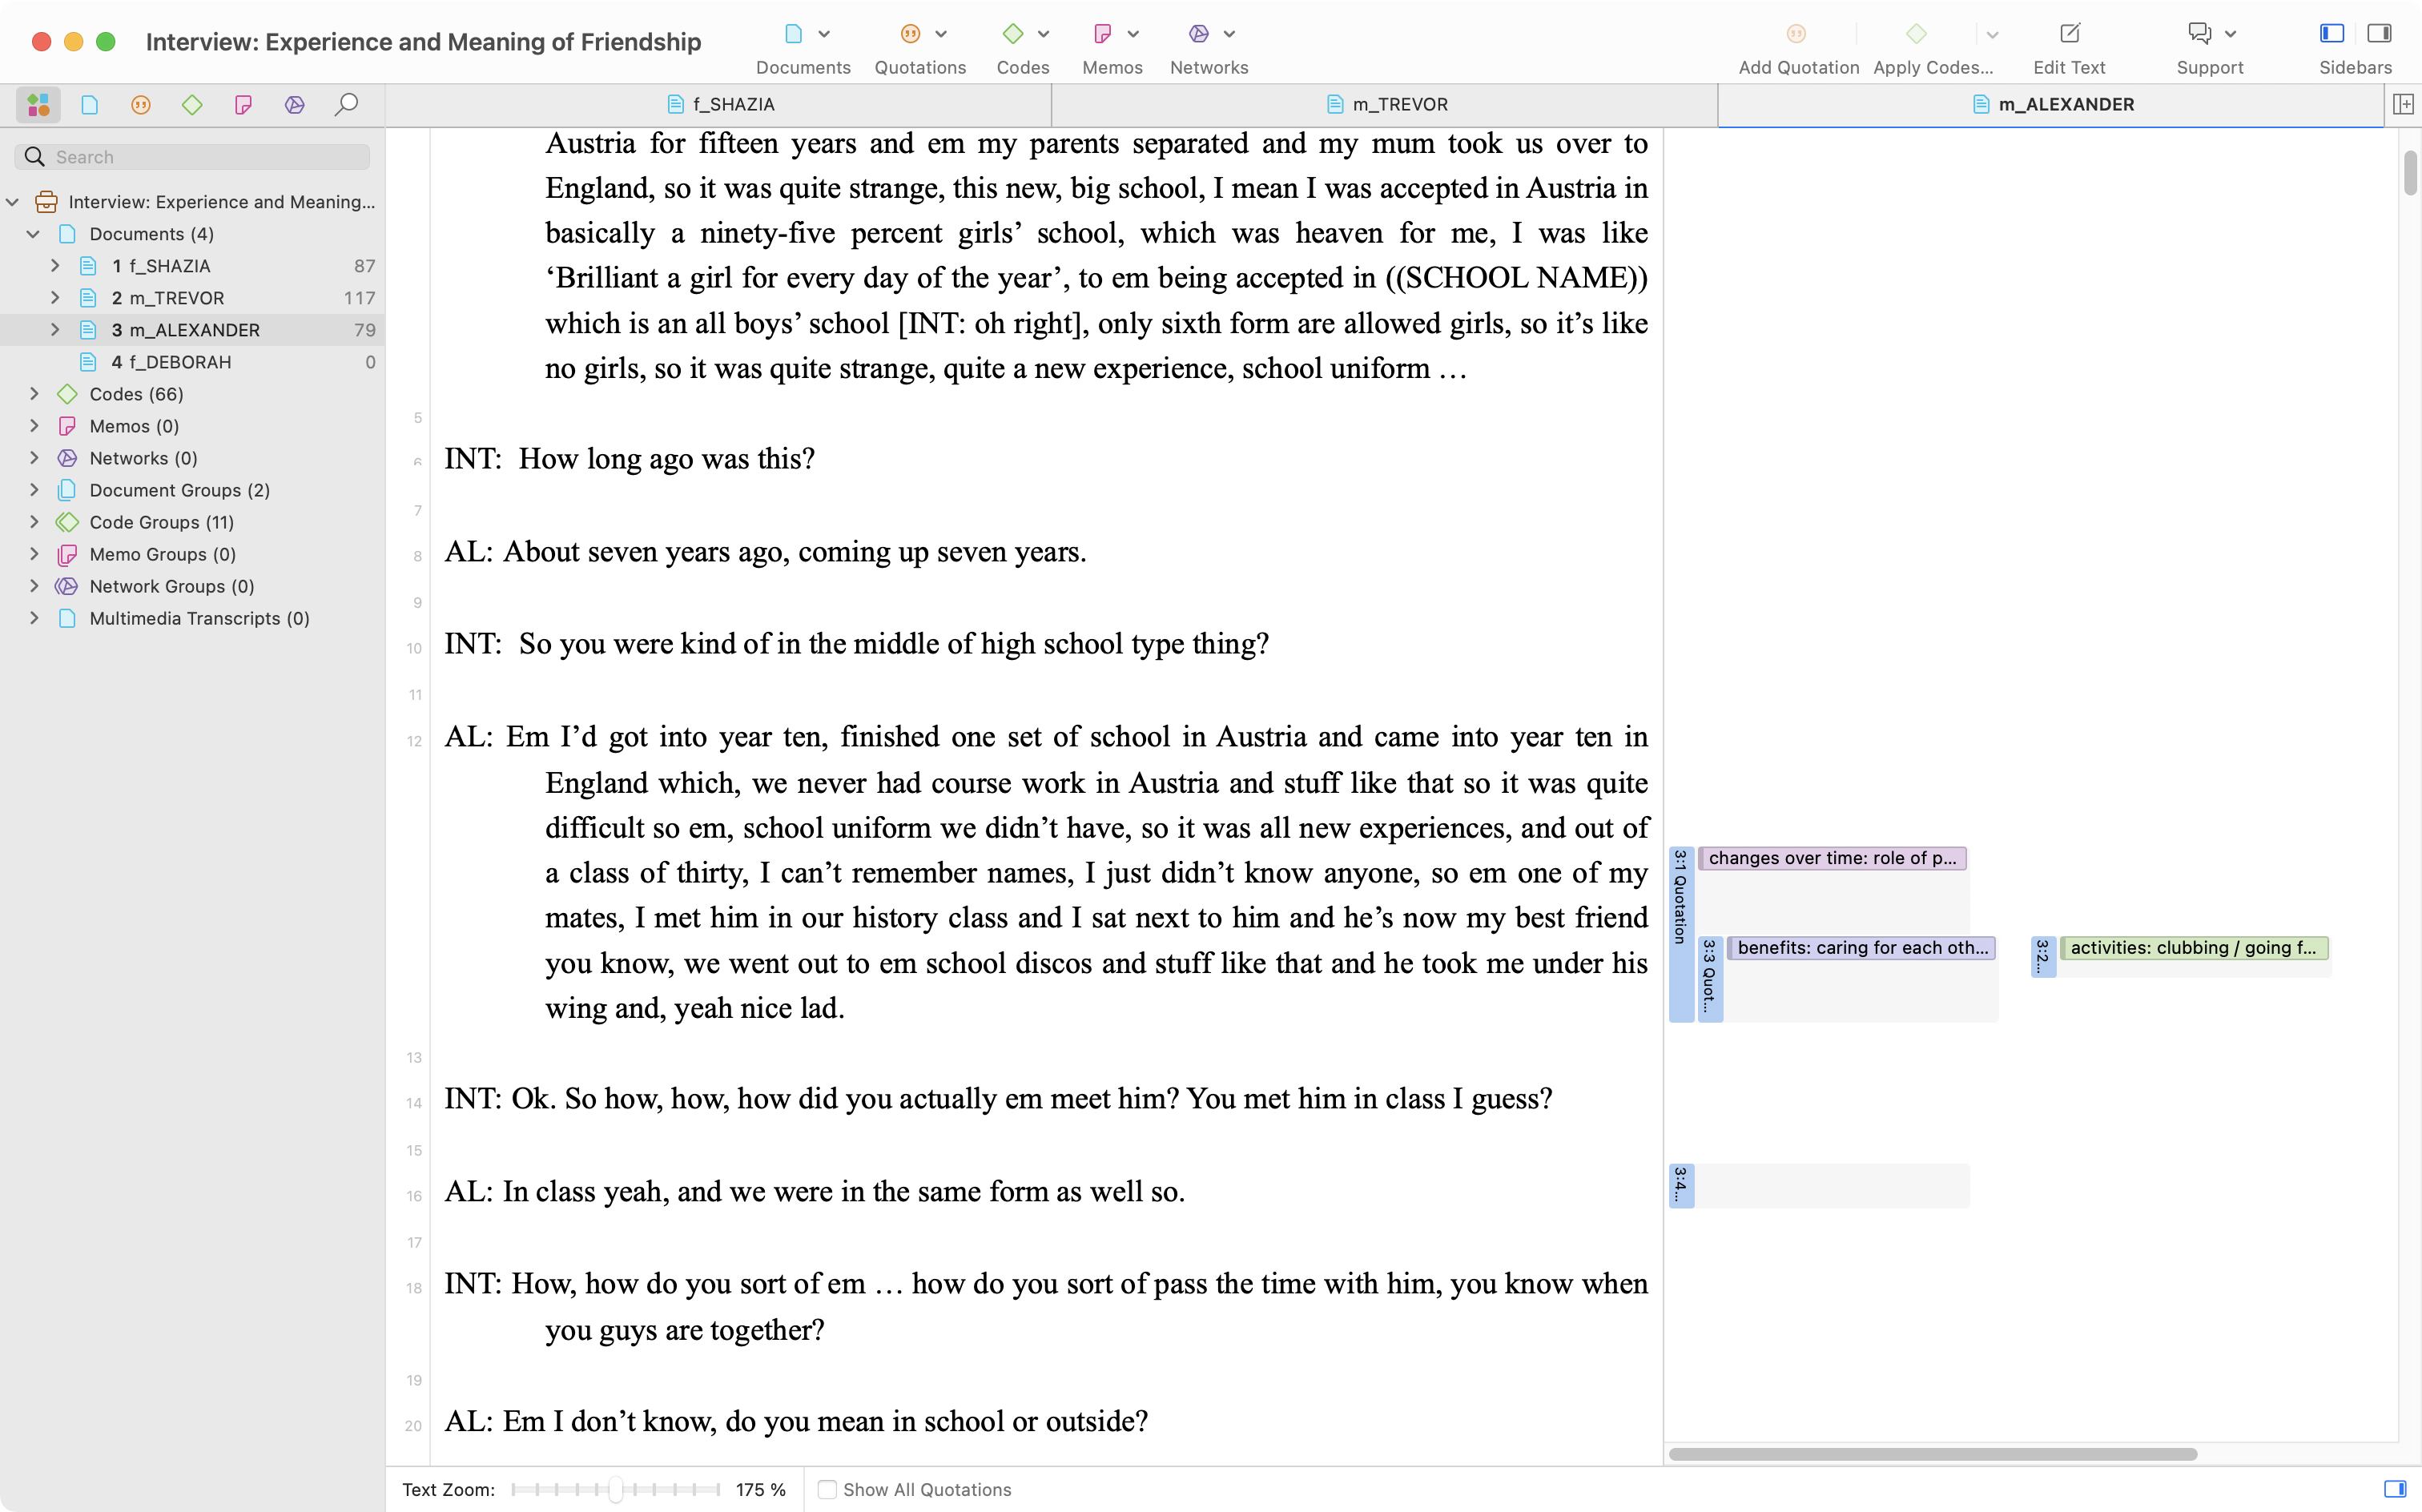The height and width of the screenshot is (1512, 2422).
Task: Click add tab group icon at right
Action: tap(2403, 104)
